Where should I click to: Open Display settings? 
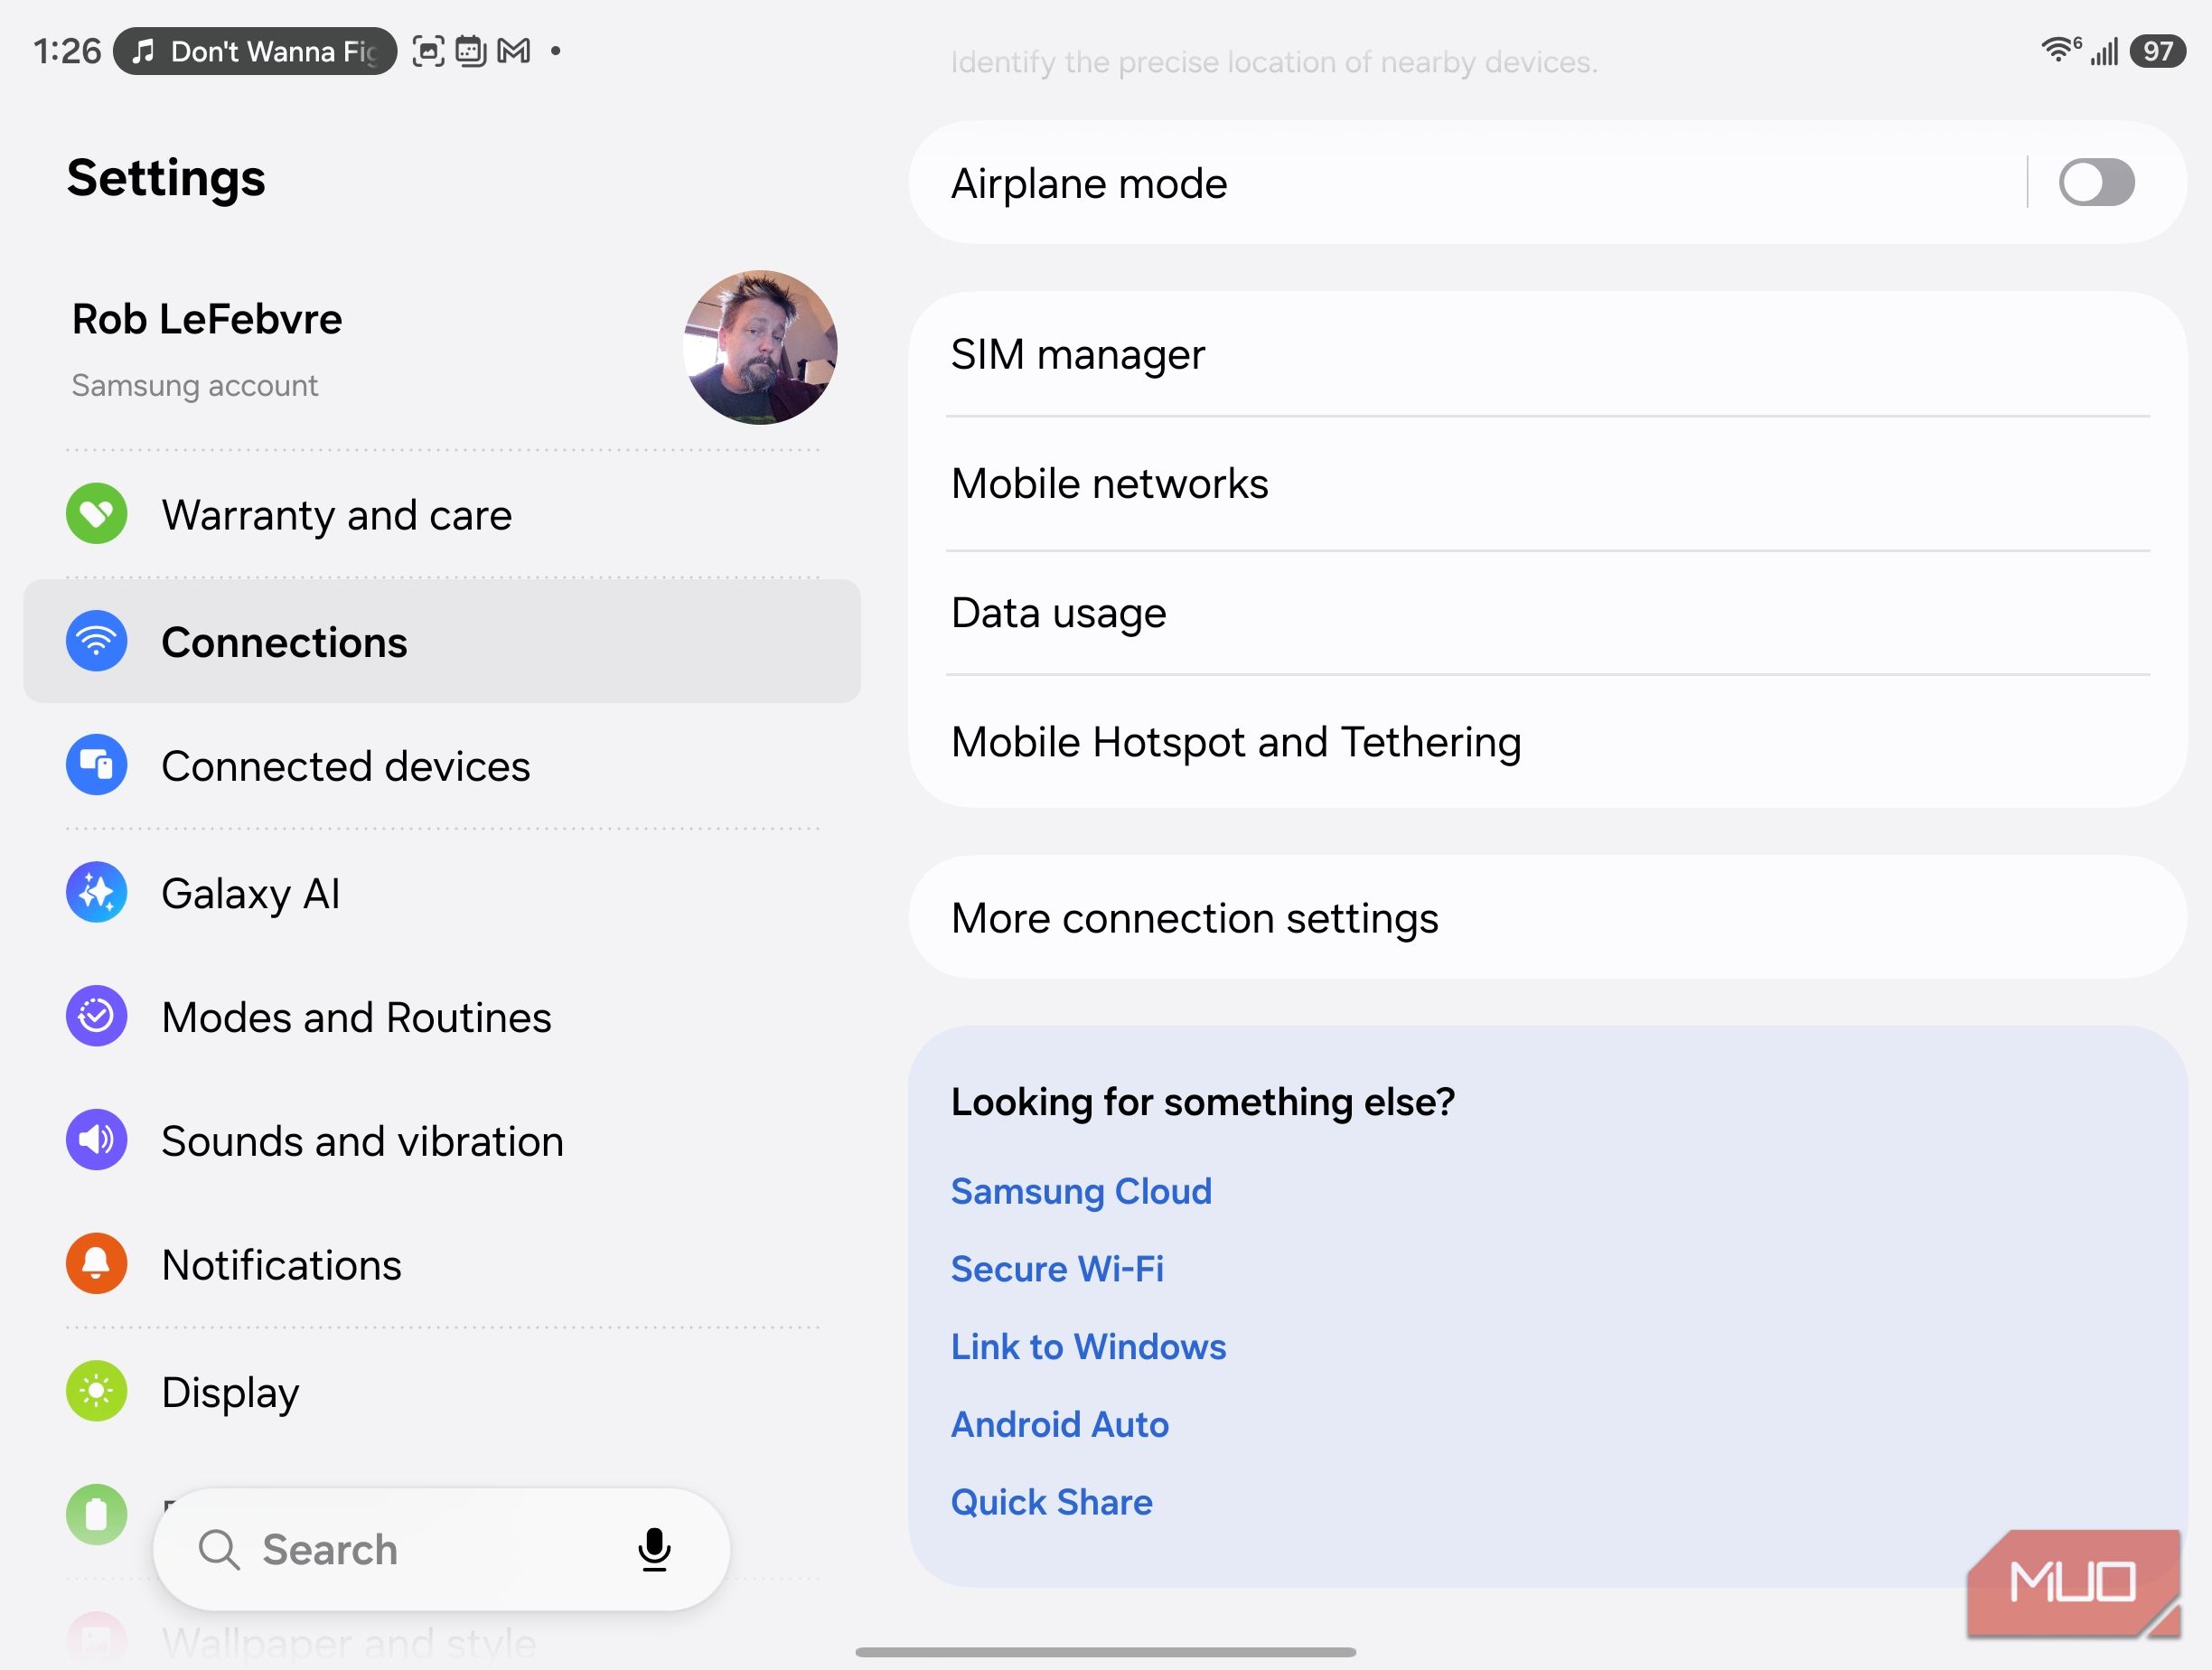click(x=442, y=1391)
